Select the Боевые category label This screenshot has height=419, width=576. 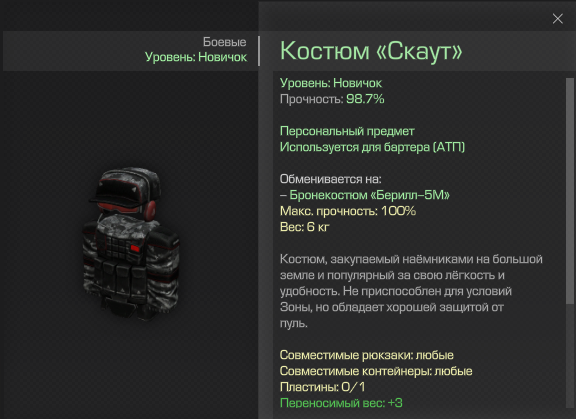click(x=224, y=42)
